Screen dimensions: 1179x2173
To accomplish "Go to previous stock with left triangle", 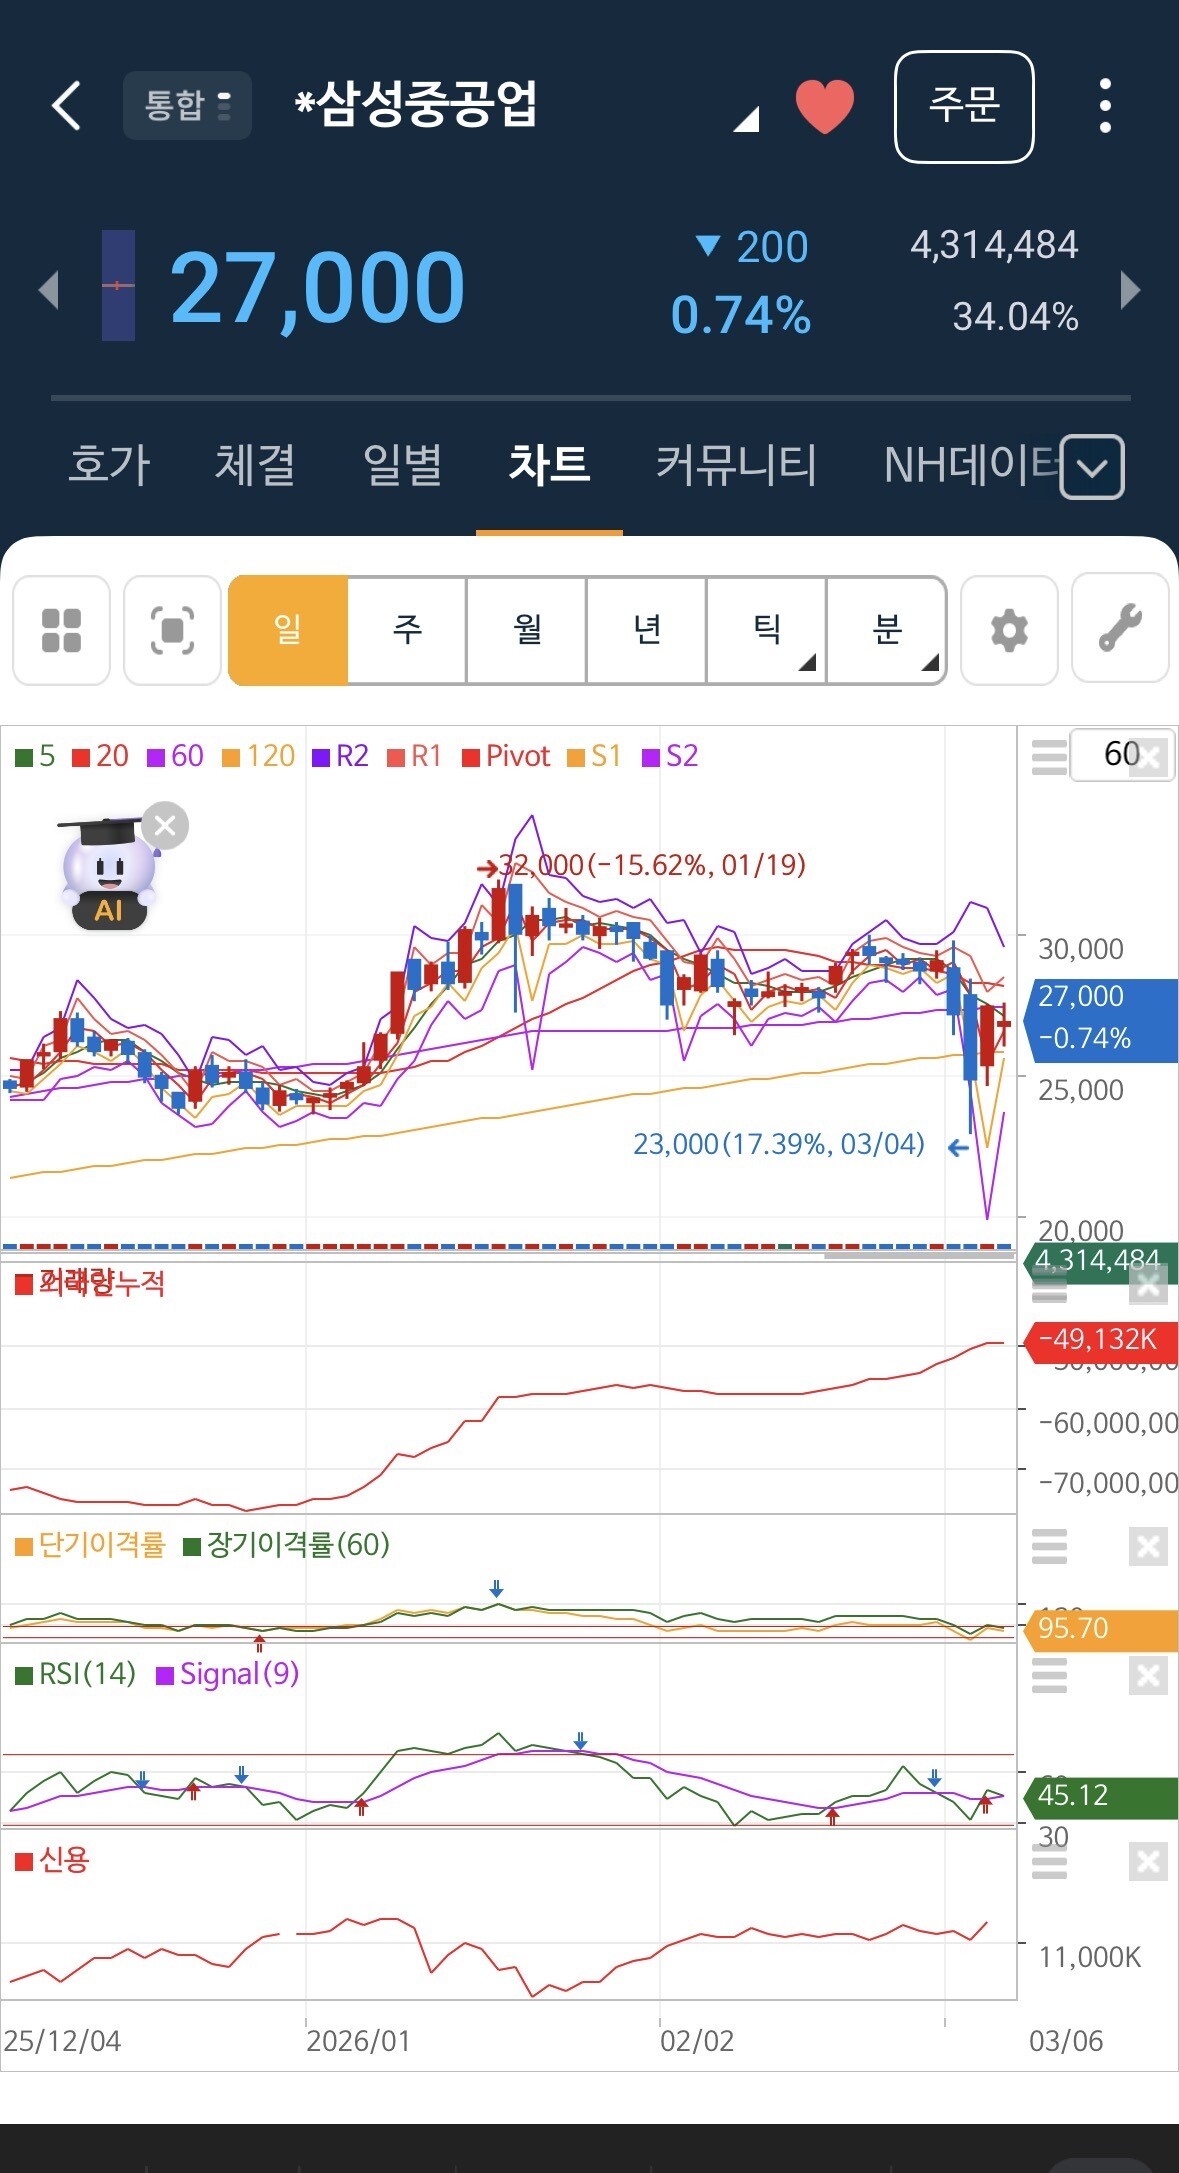I will (x=49, y=289).
